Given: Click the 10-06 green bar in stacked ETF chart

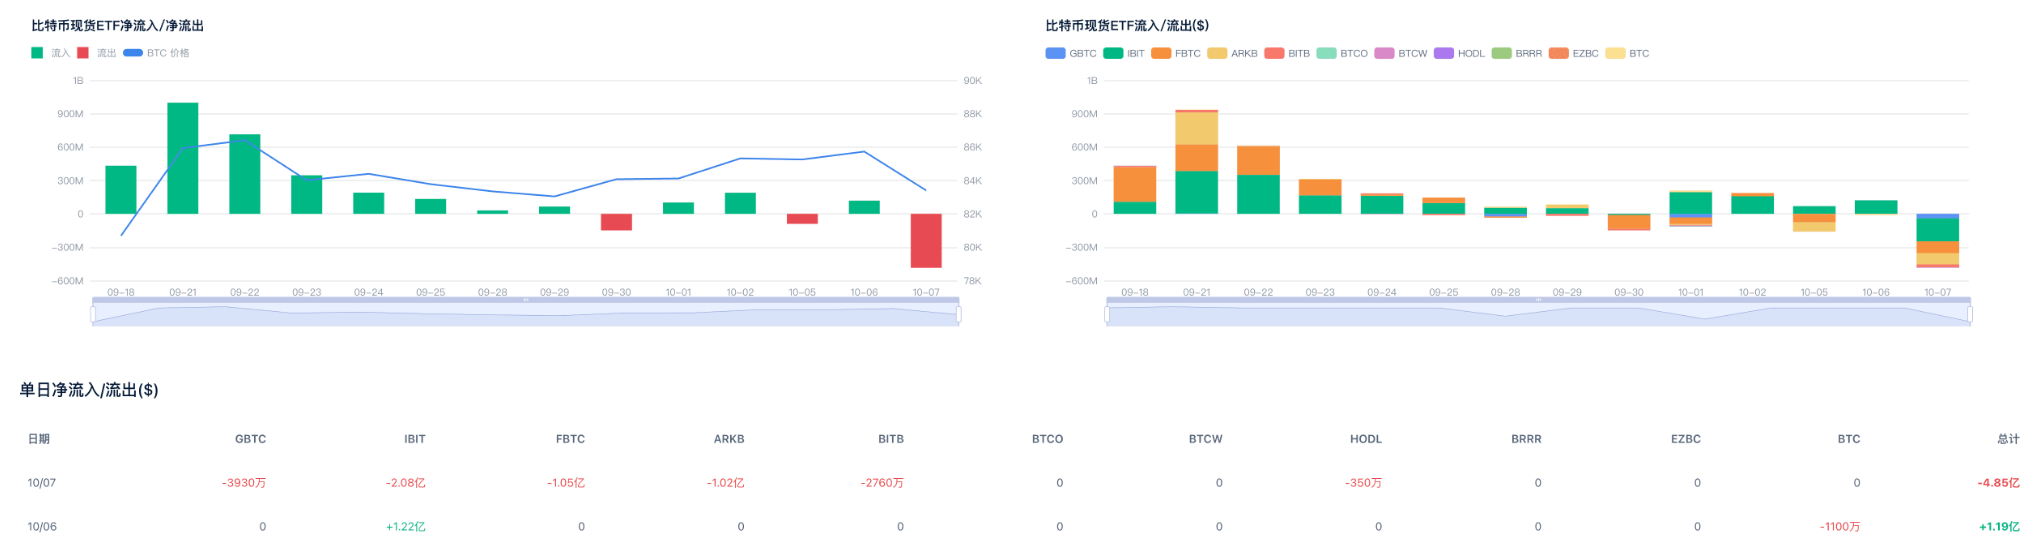Looking at the screenshot, I should tap(1875, 207).
